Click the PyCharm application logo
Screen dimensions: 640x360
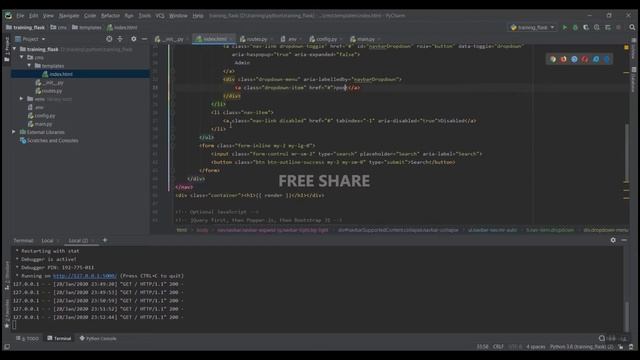pos(8,16)
